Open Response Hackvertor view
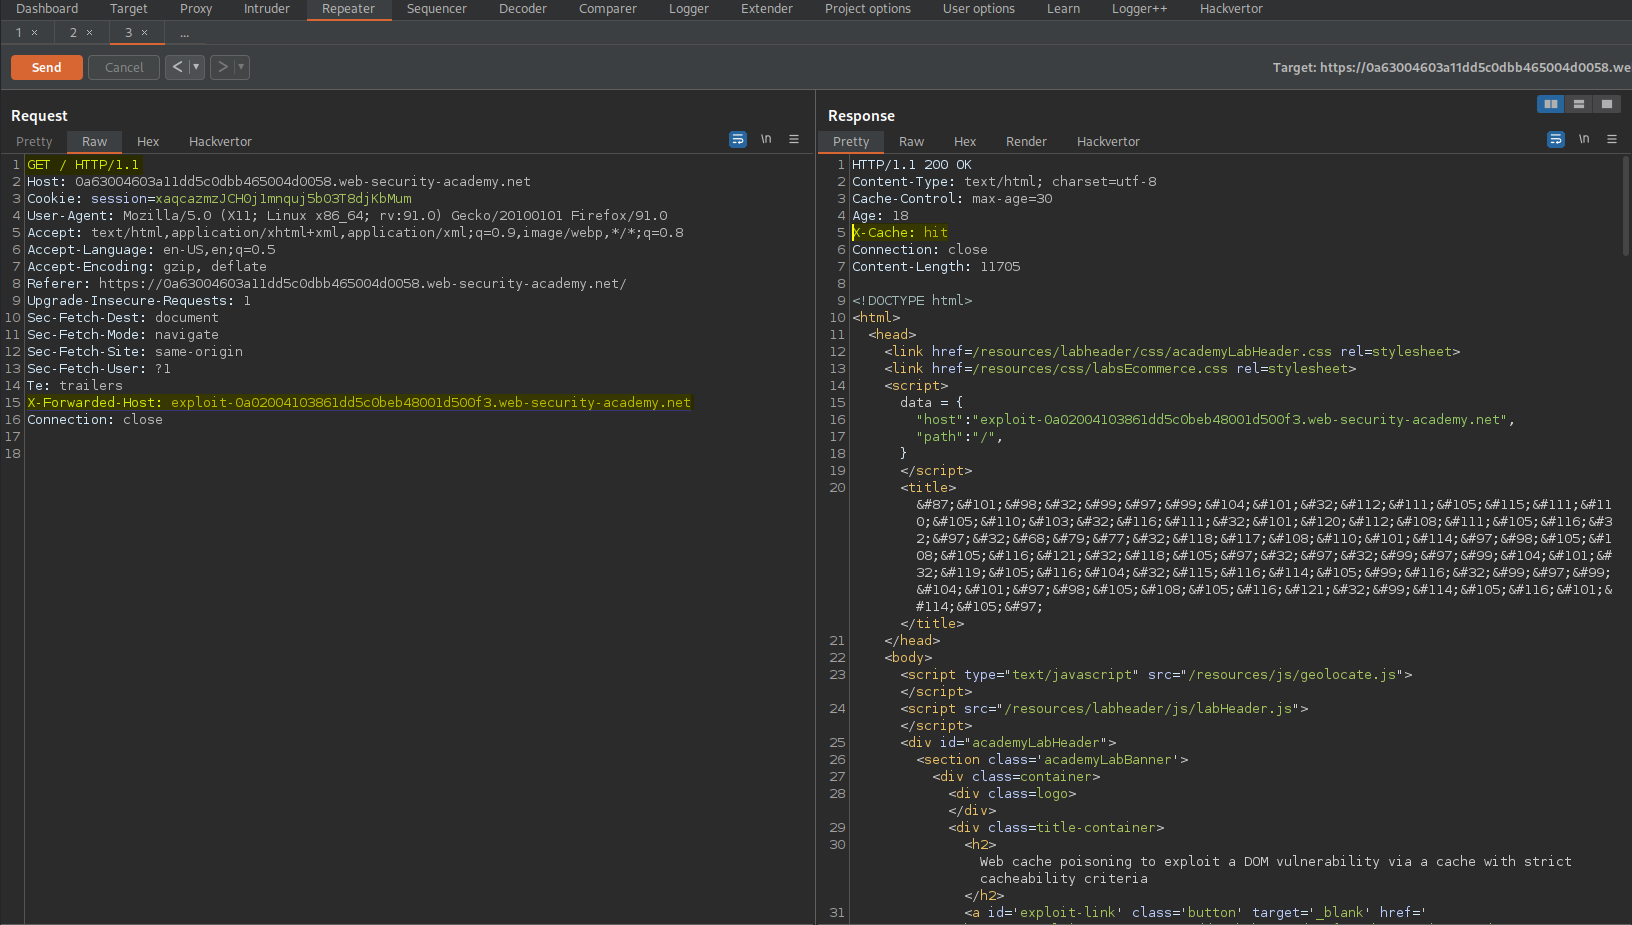 coord(1108,142)
